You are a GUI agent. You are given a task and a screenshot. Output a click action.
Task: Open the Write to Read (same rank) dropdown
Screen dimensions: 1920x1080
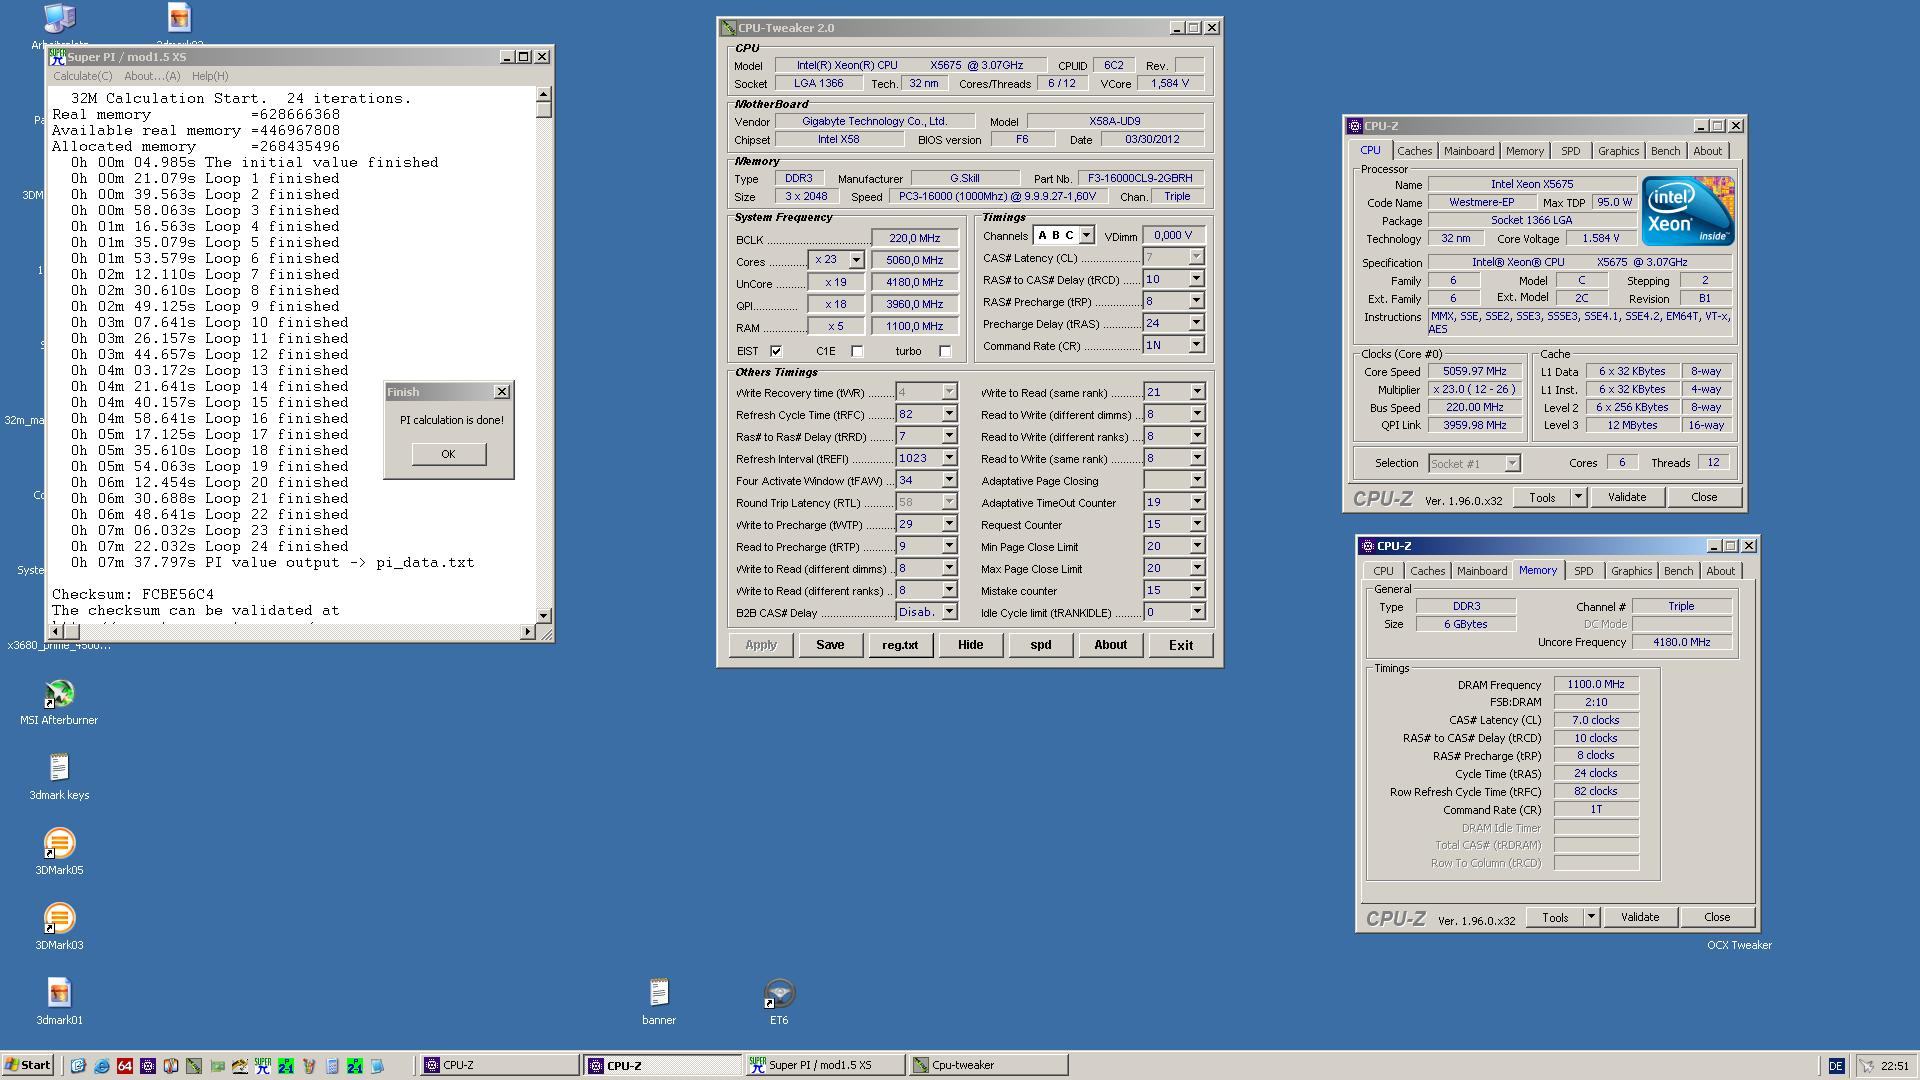pyautogui.click(x=1196, y=392)
